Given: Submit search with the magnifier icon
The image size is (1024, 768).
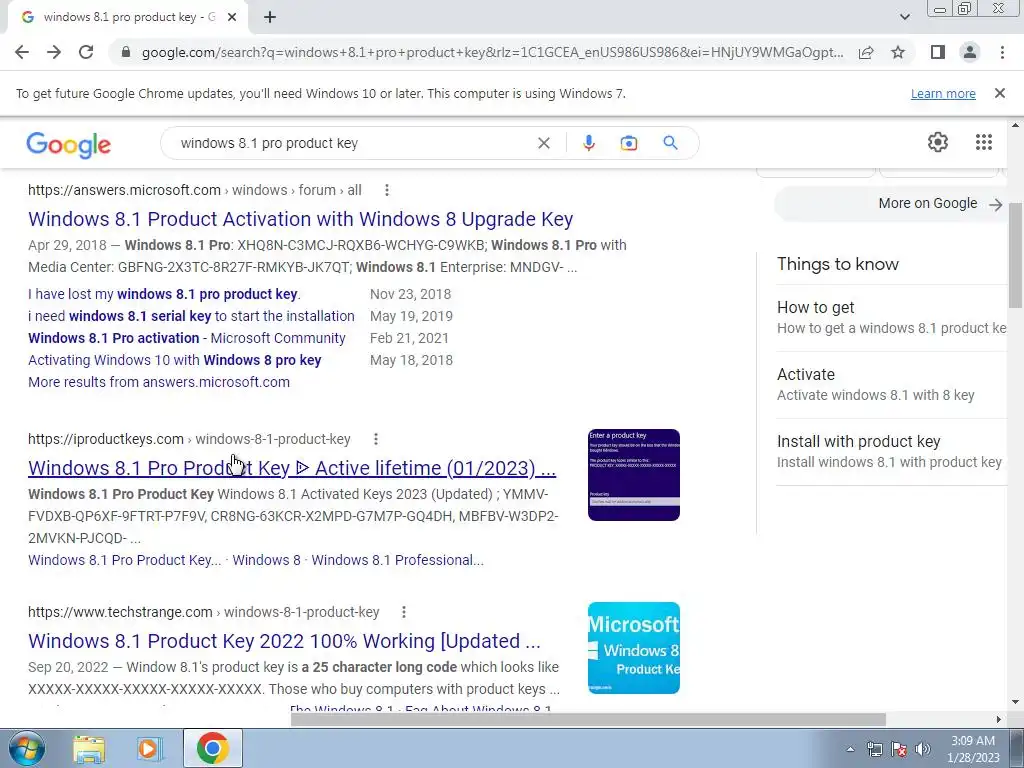Looking at the screenshot, I should 670,143.
